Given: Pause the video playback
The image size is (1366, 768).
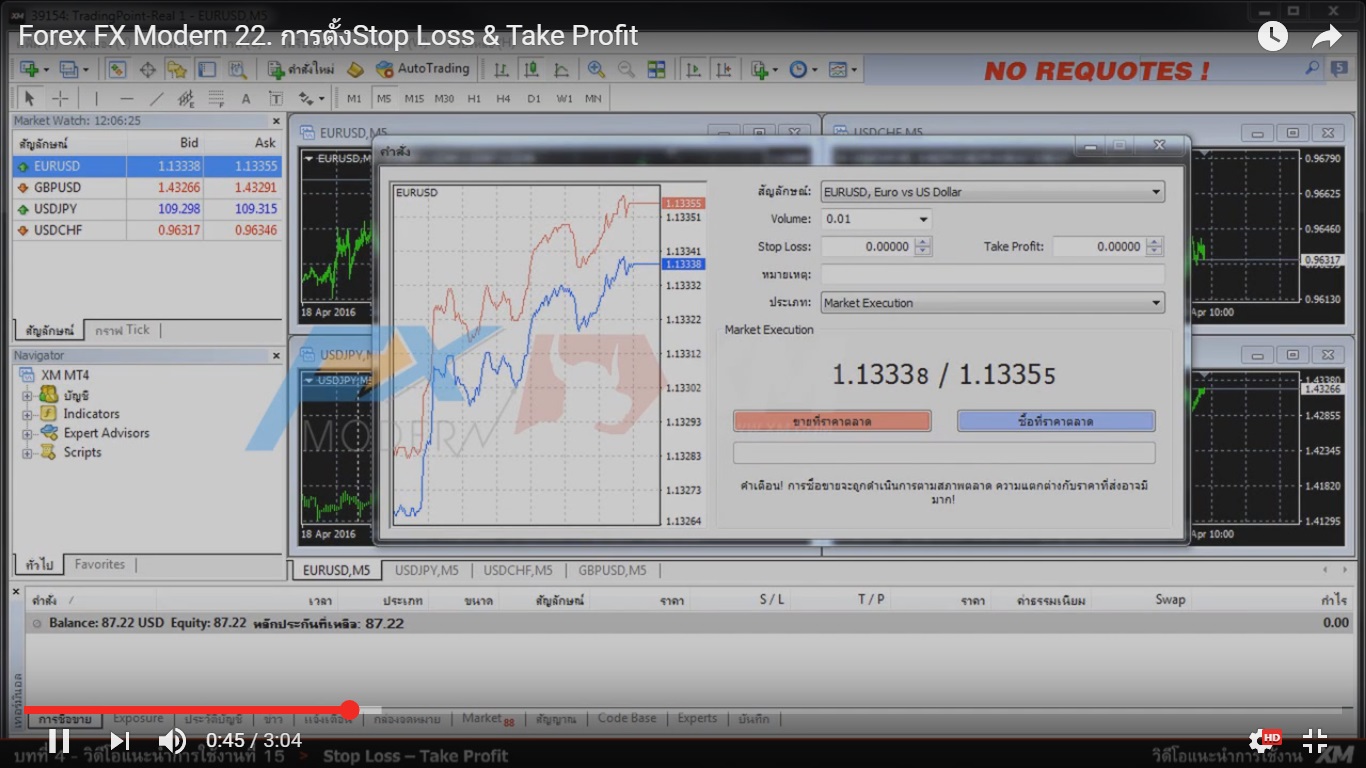Looking at the screenshot, I should click(x=59, y=741).
